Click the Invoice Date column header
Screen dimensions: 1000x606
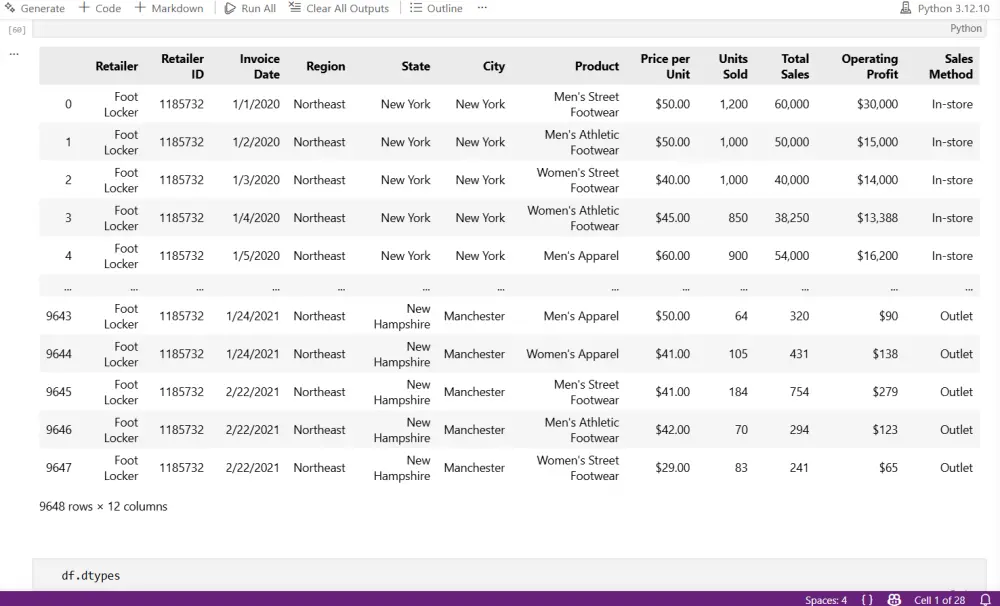point(260,66)
